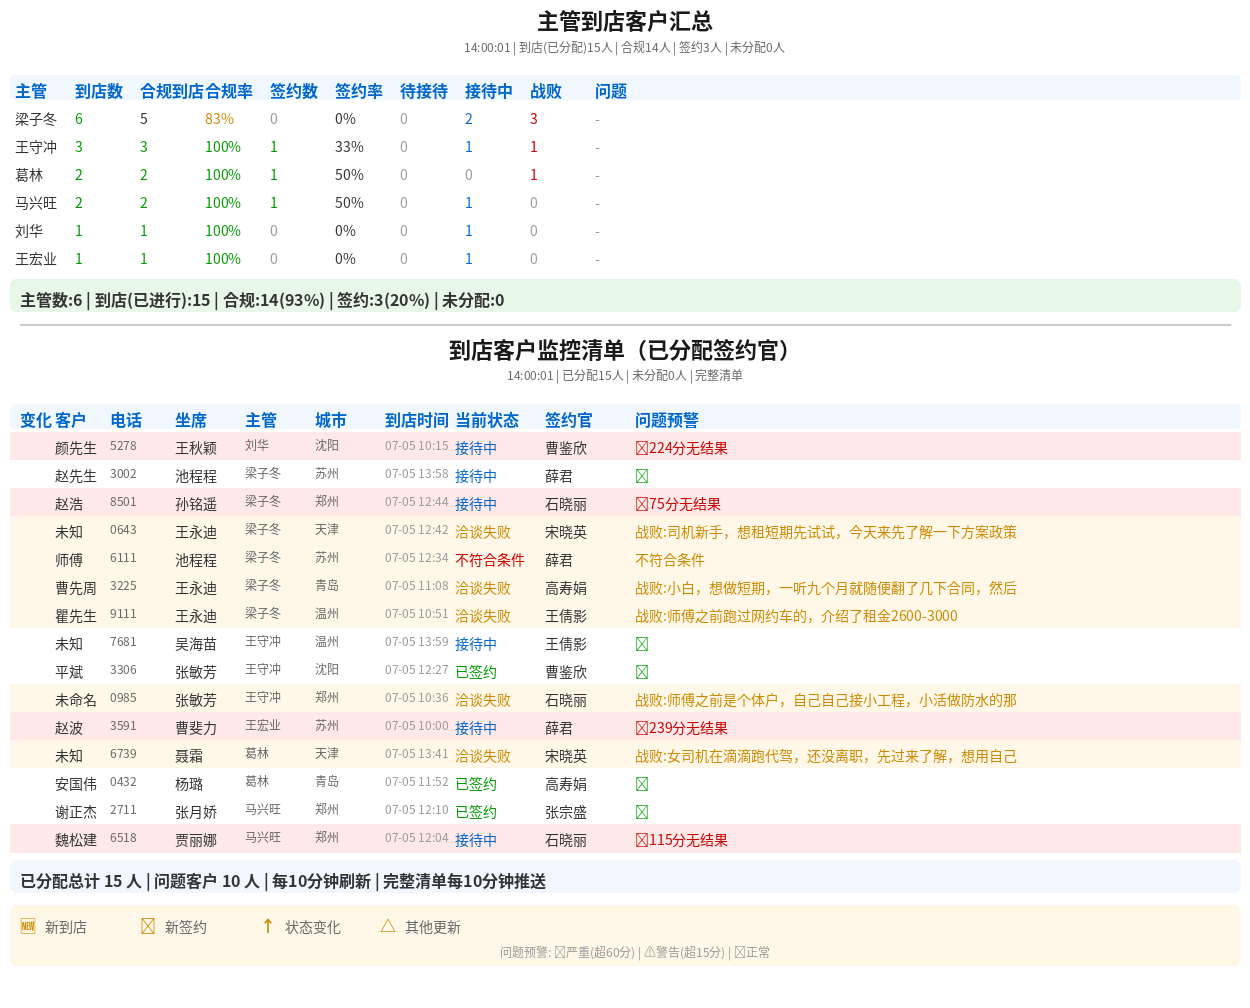Click supervisor name 王守冲 in summary table
This screenshot has height=1008, width=1250.
tap(36, 147)
